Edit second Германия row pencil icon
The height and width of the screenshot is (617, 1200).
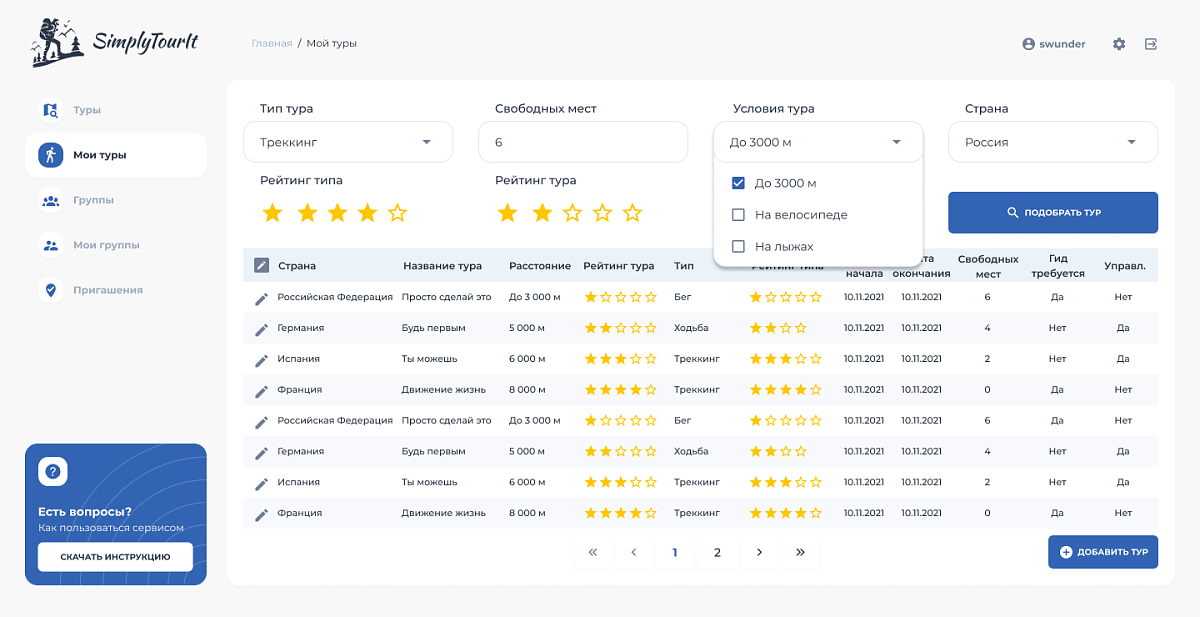[x=261, y=453]
